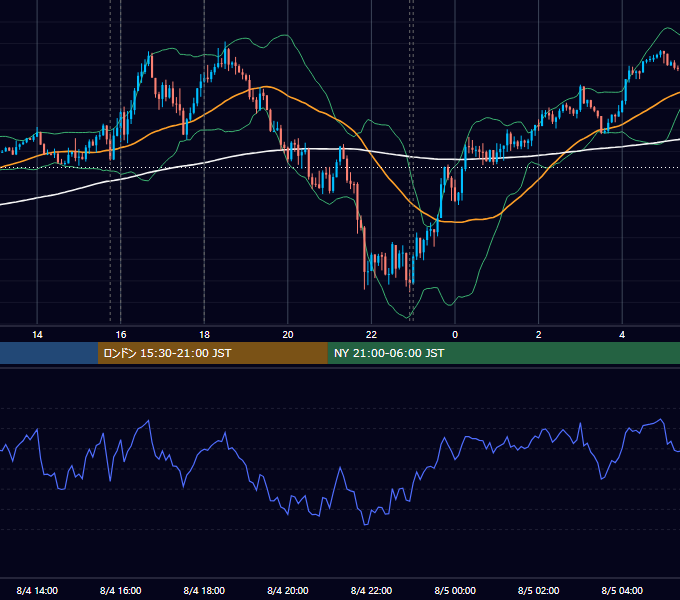Click the 14 hour axis label
This screenshot has height=600, width=680.
coord(37,335)
